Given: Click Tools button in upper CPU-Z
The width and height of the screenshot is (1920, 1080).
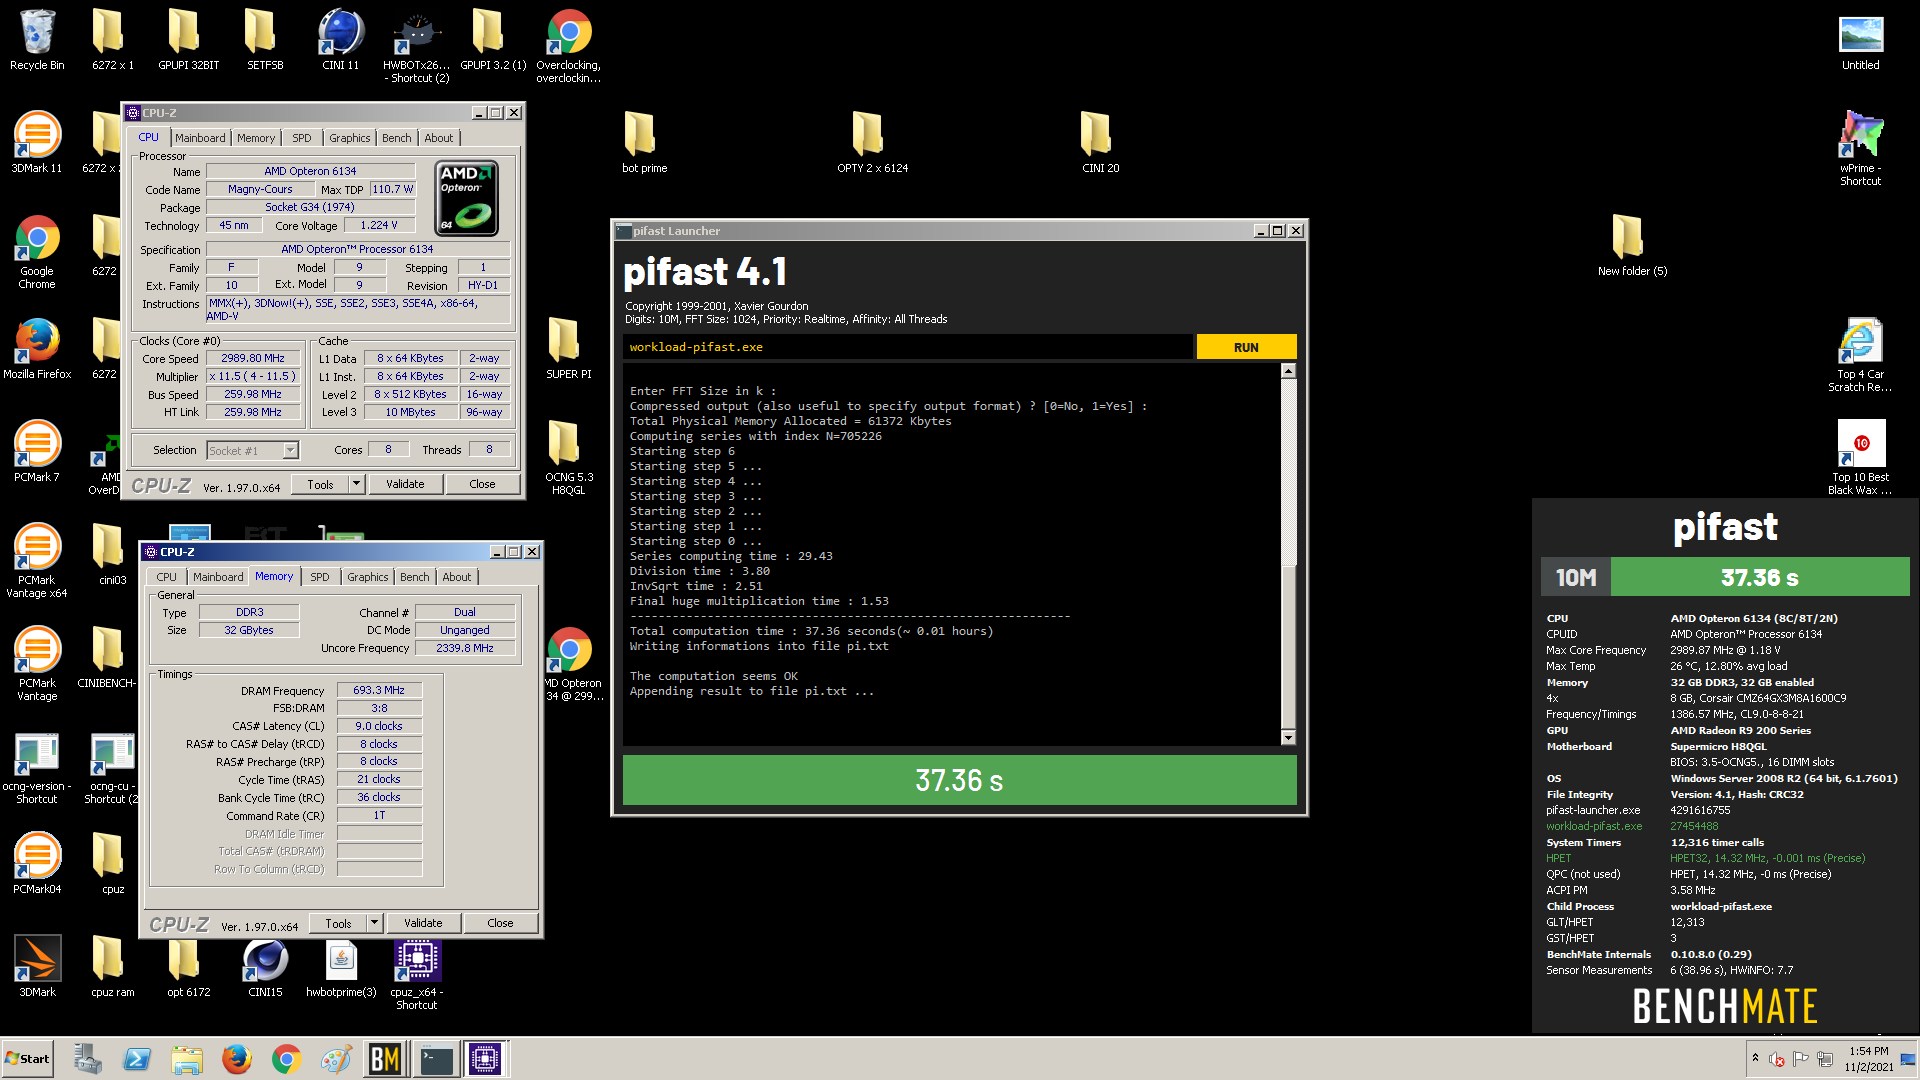Looking at the screenshot, I should 320,485.
